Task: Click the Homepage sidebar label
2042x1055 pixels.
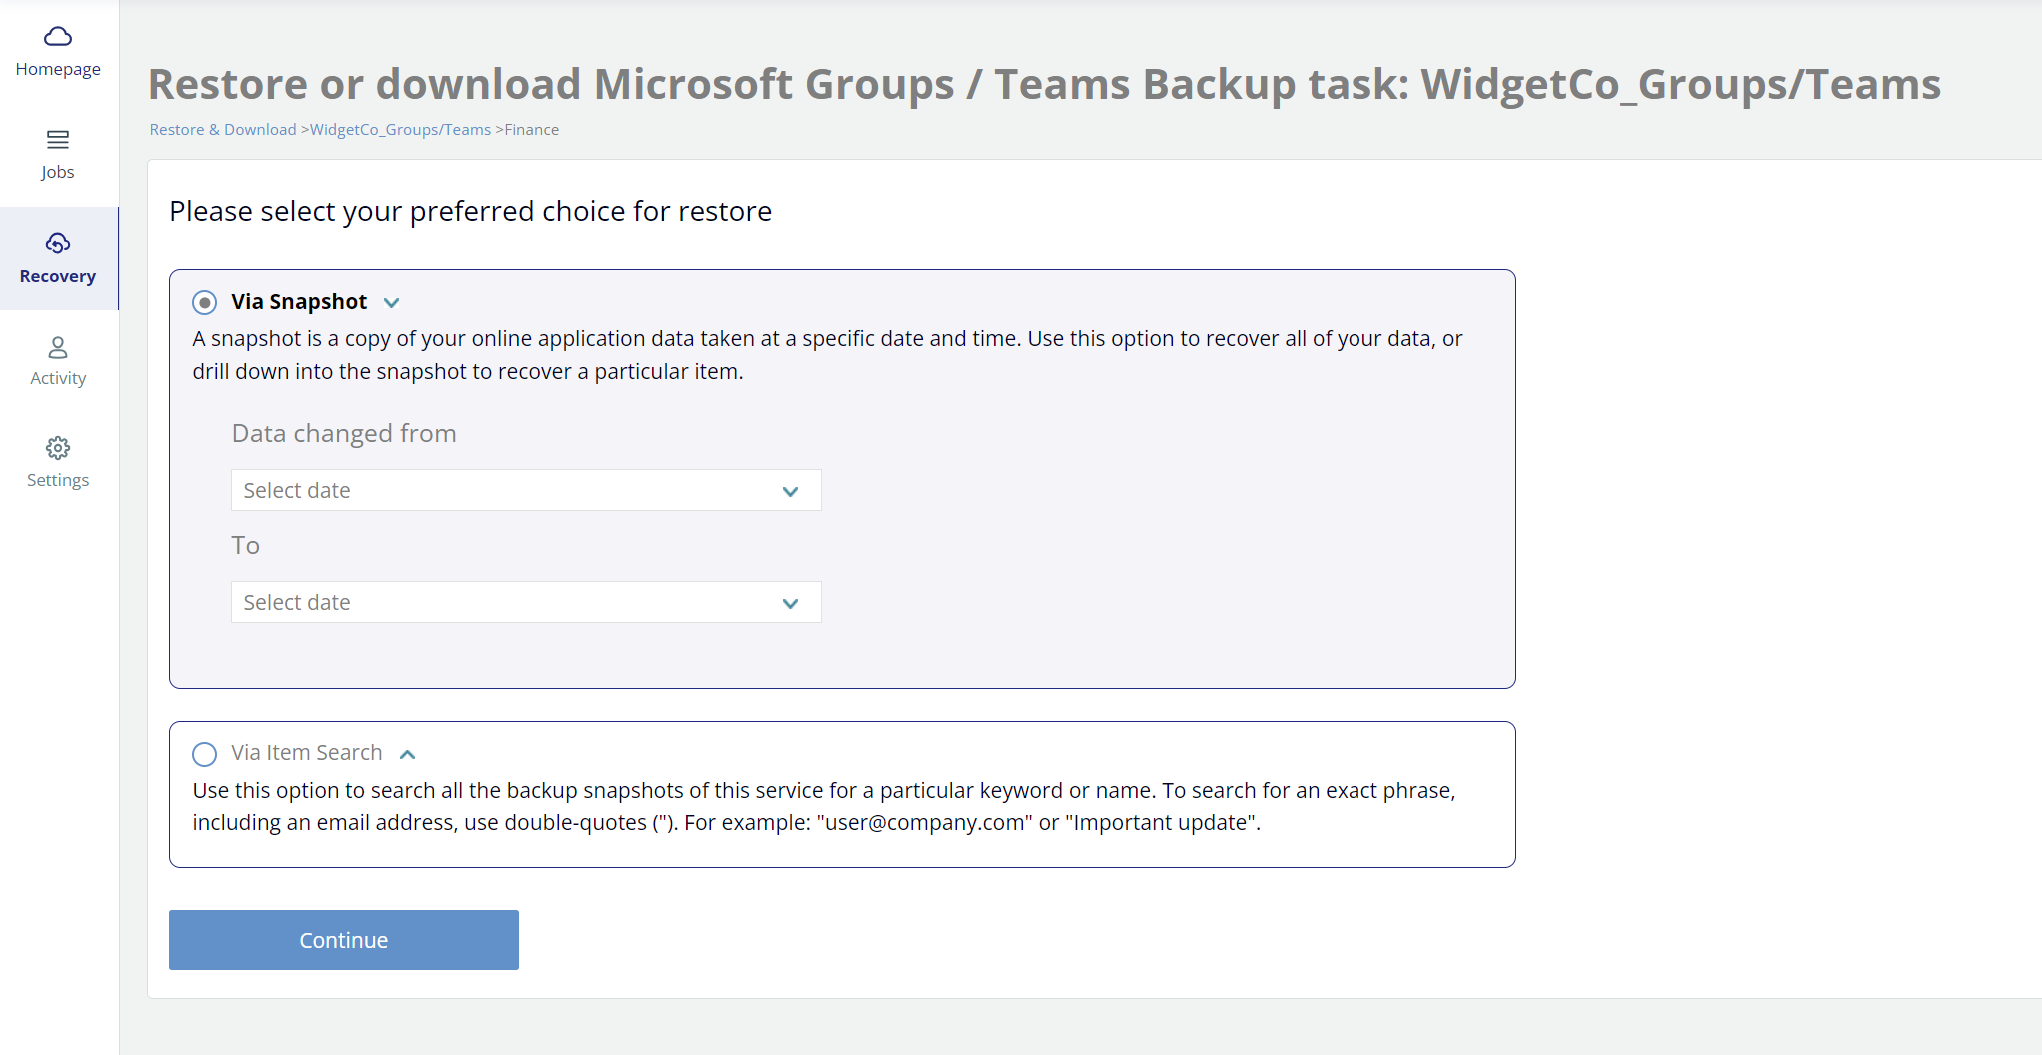Action: (58, 69)
